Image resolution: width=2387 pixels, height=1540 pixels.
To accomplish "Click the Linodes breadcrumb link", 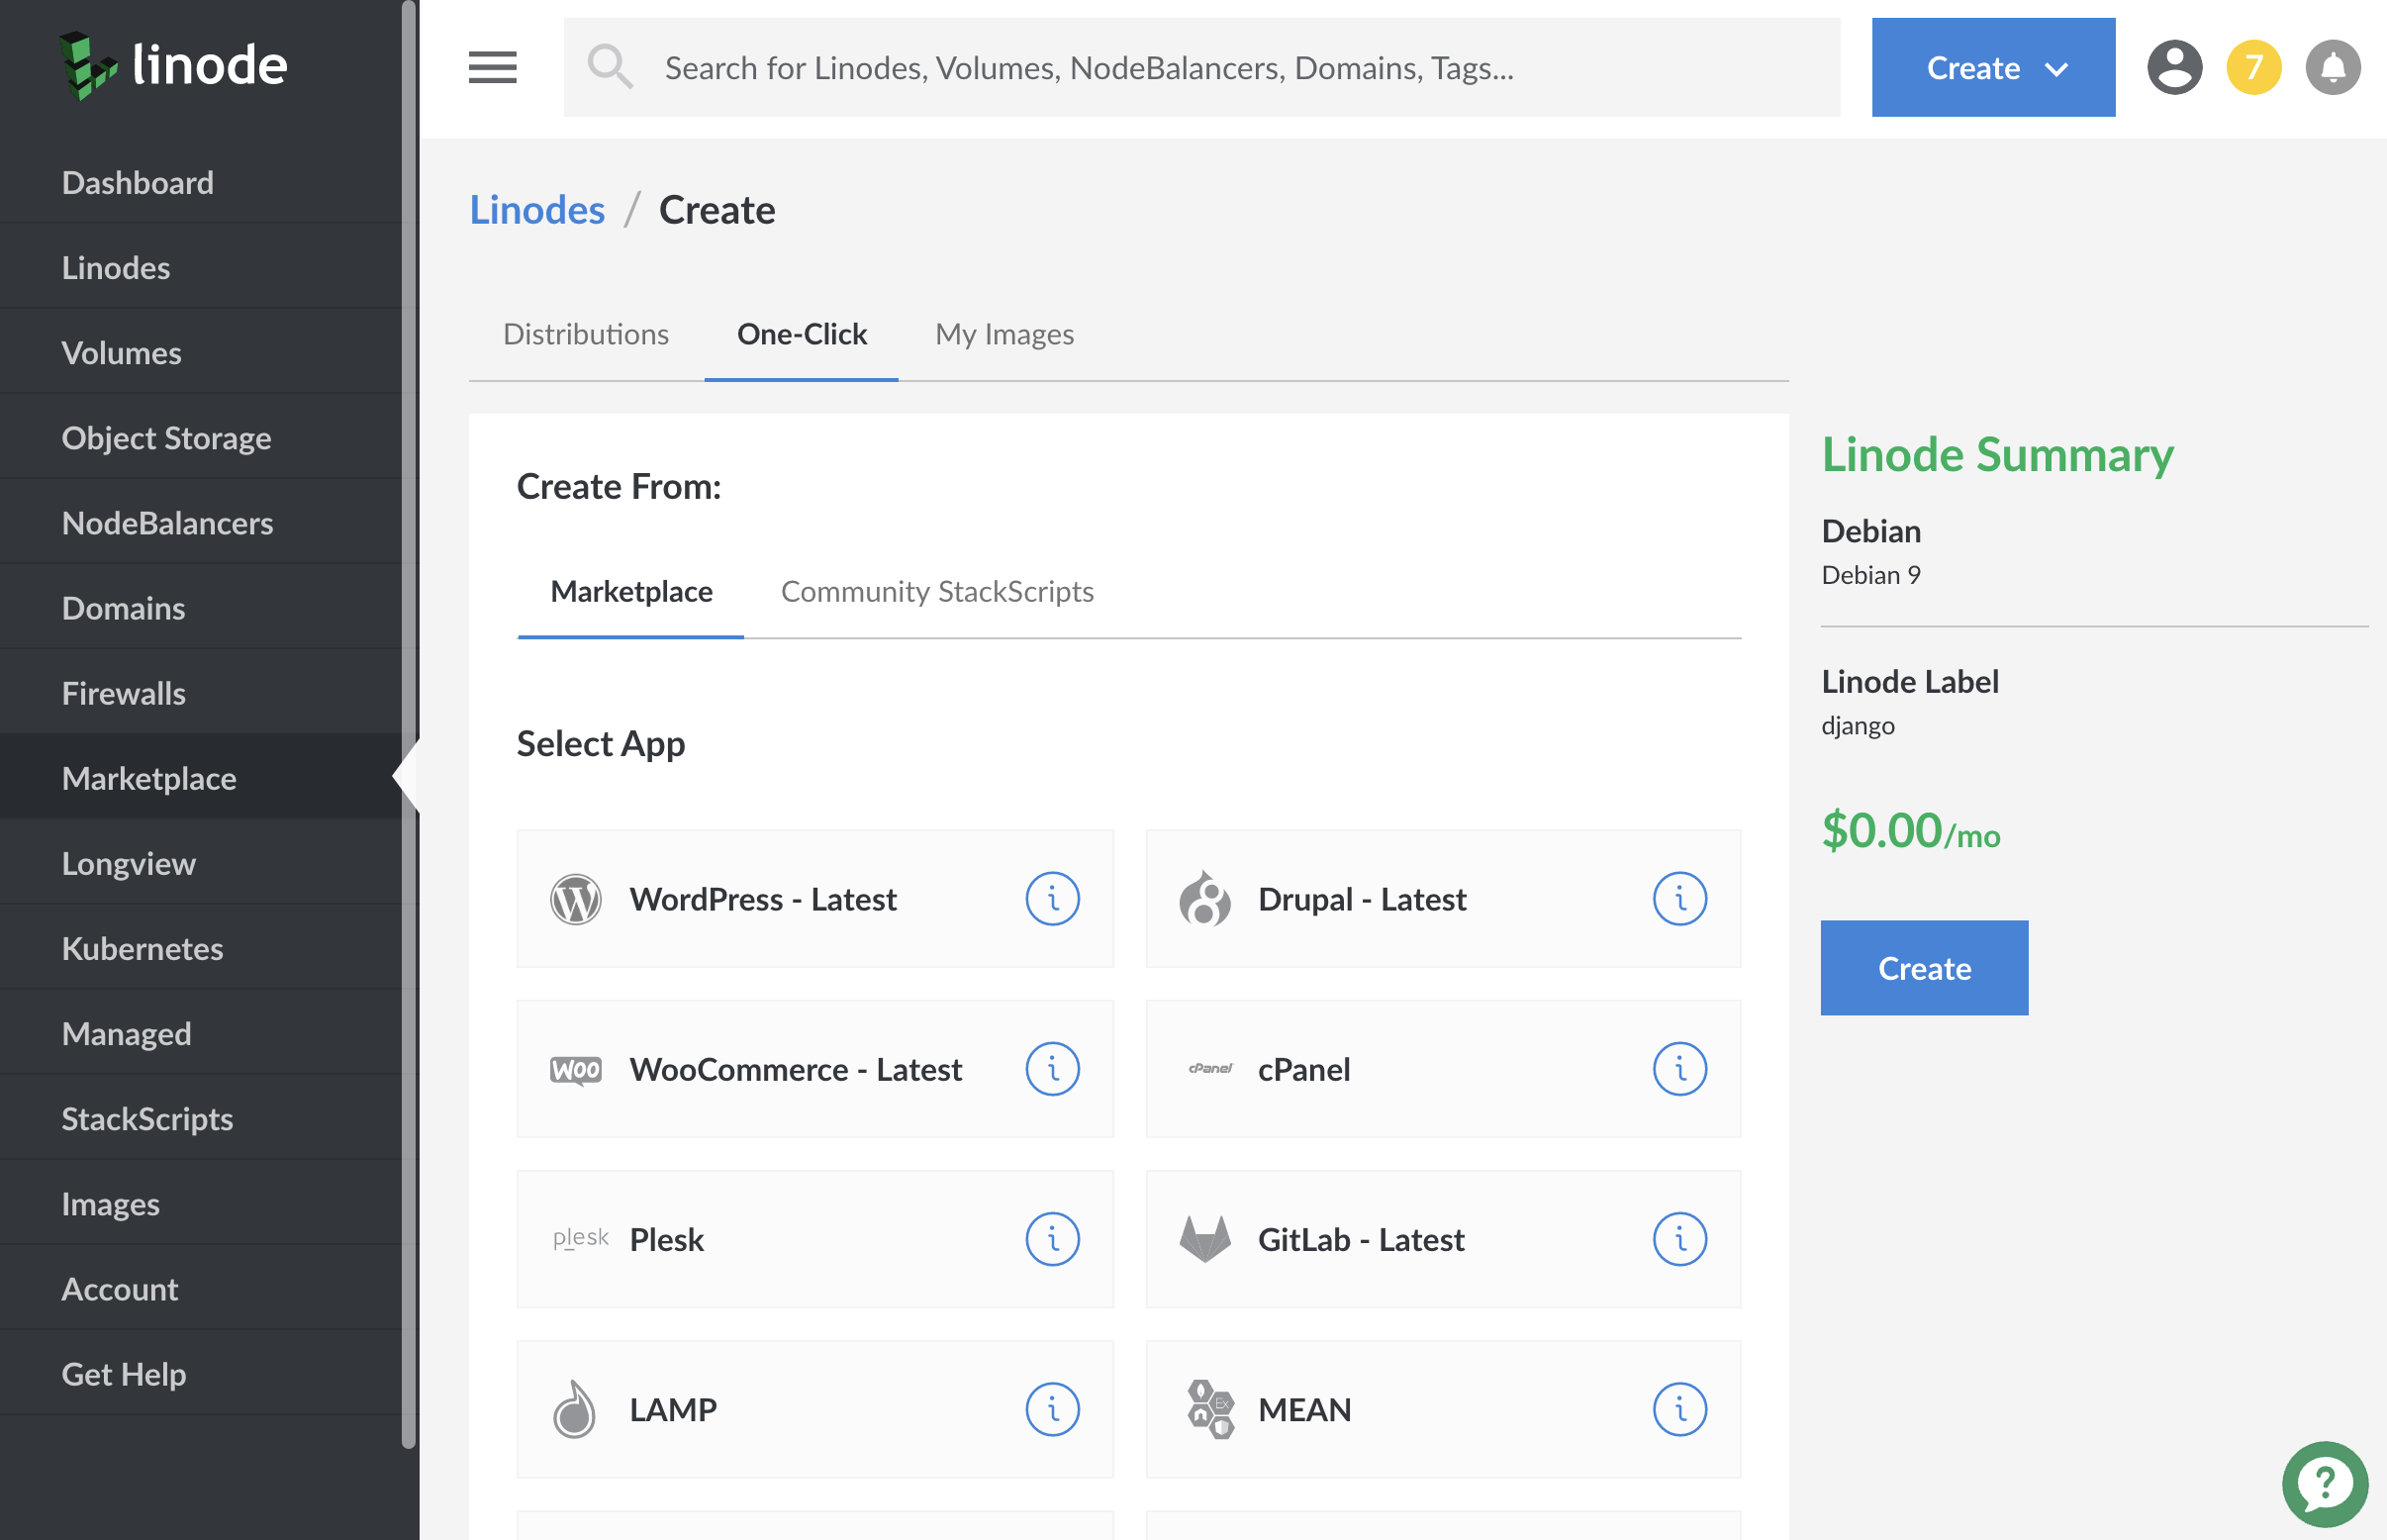I will [x=535, y=209].
